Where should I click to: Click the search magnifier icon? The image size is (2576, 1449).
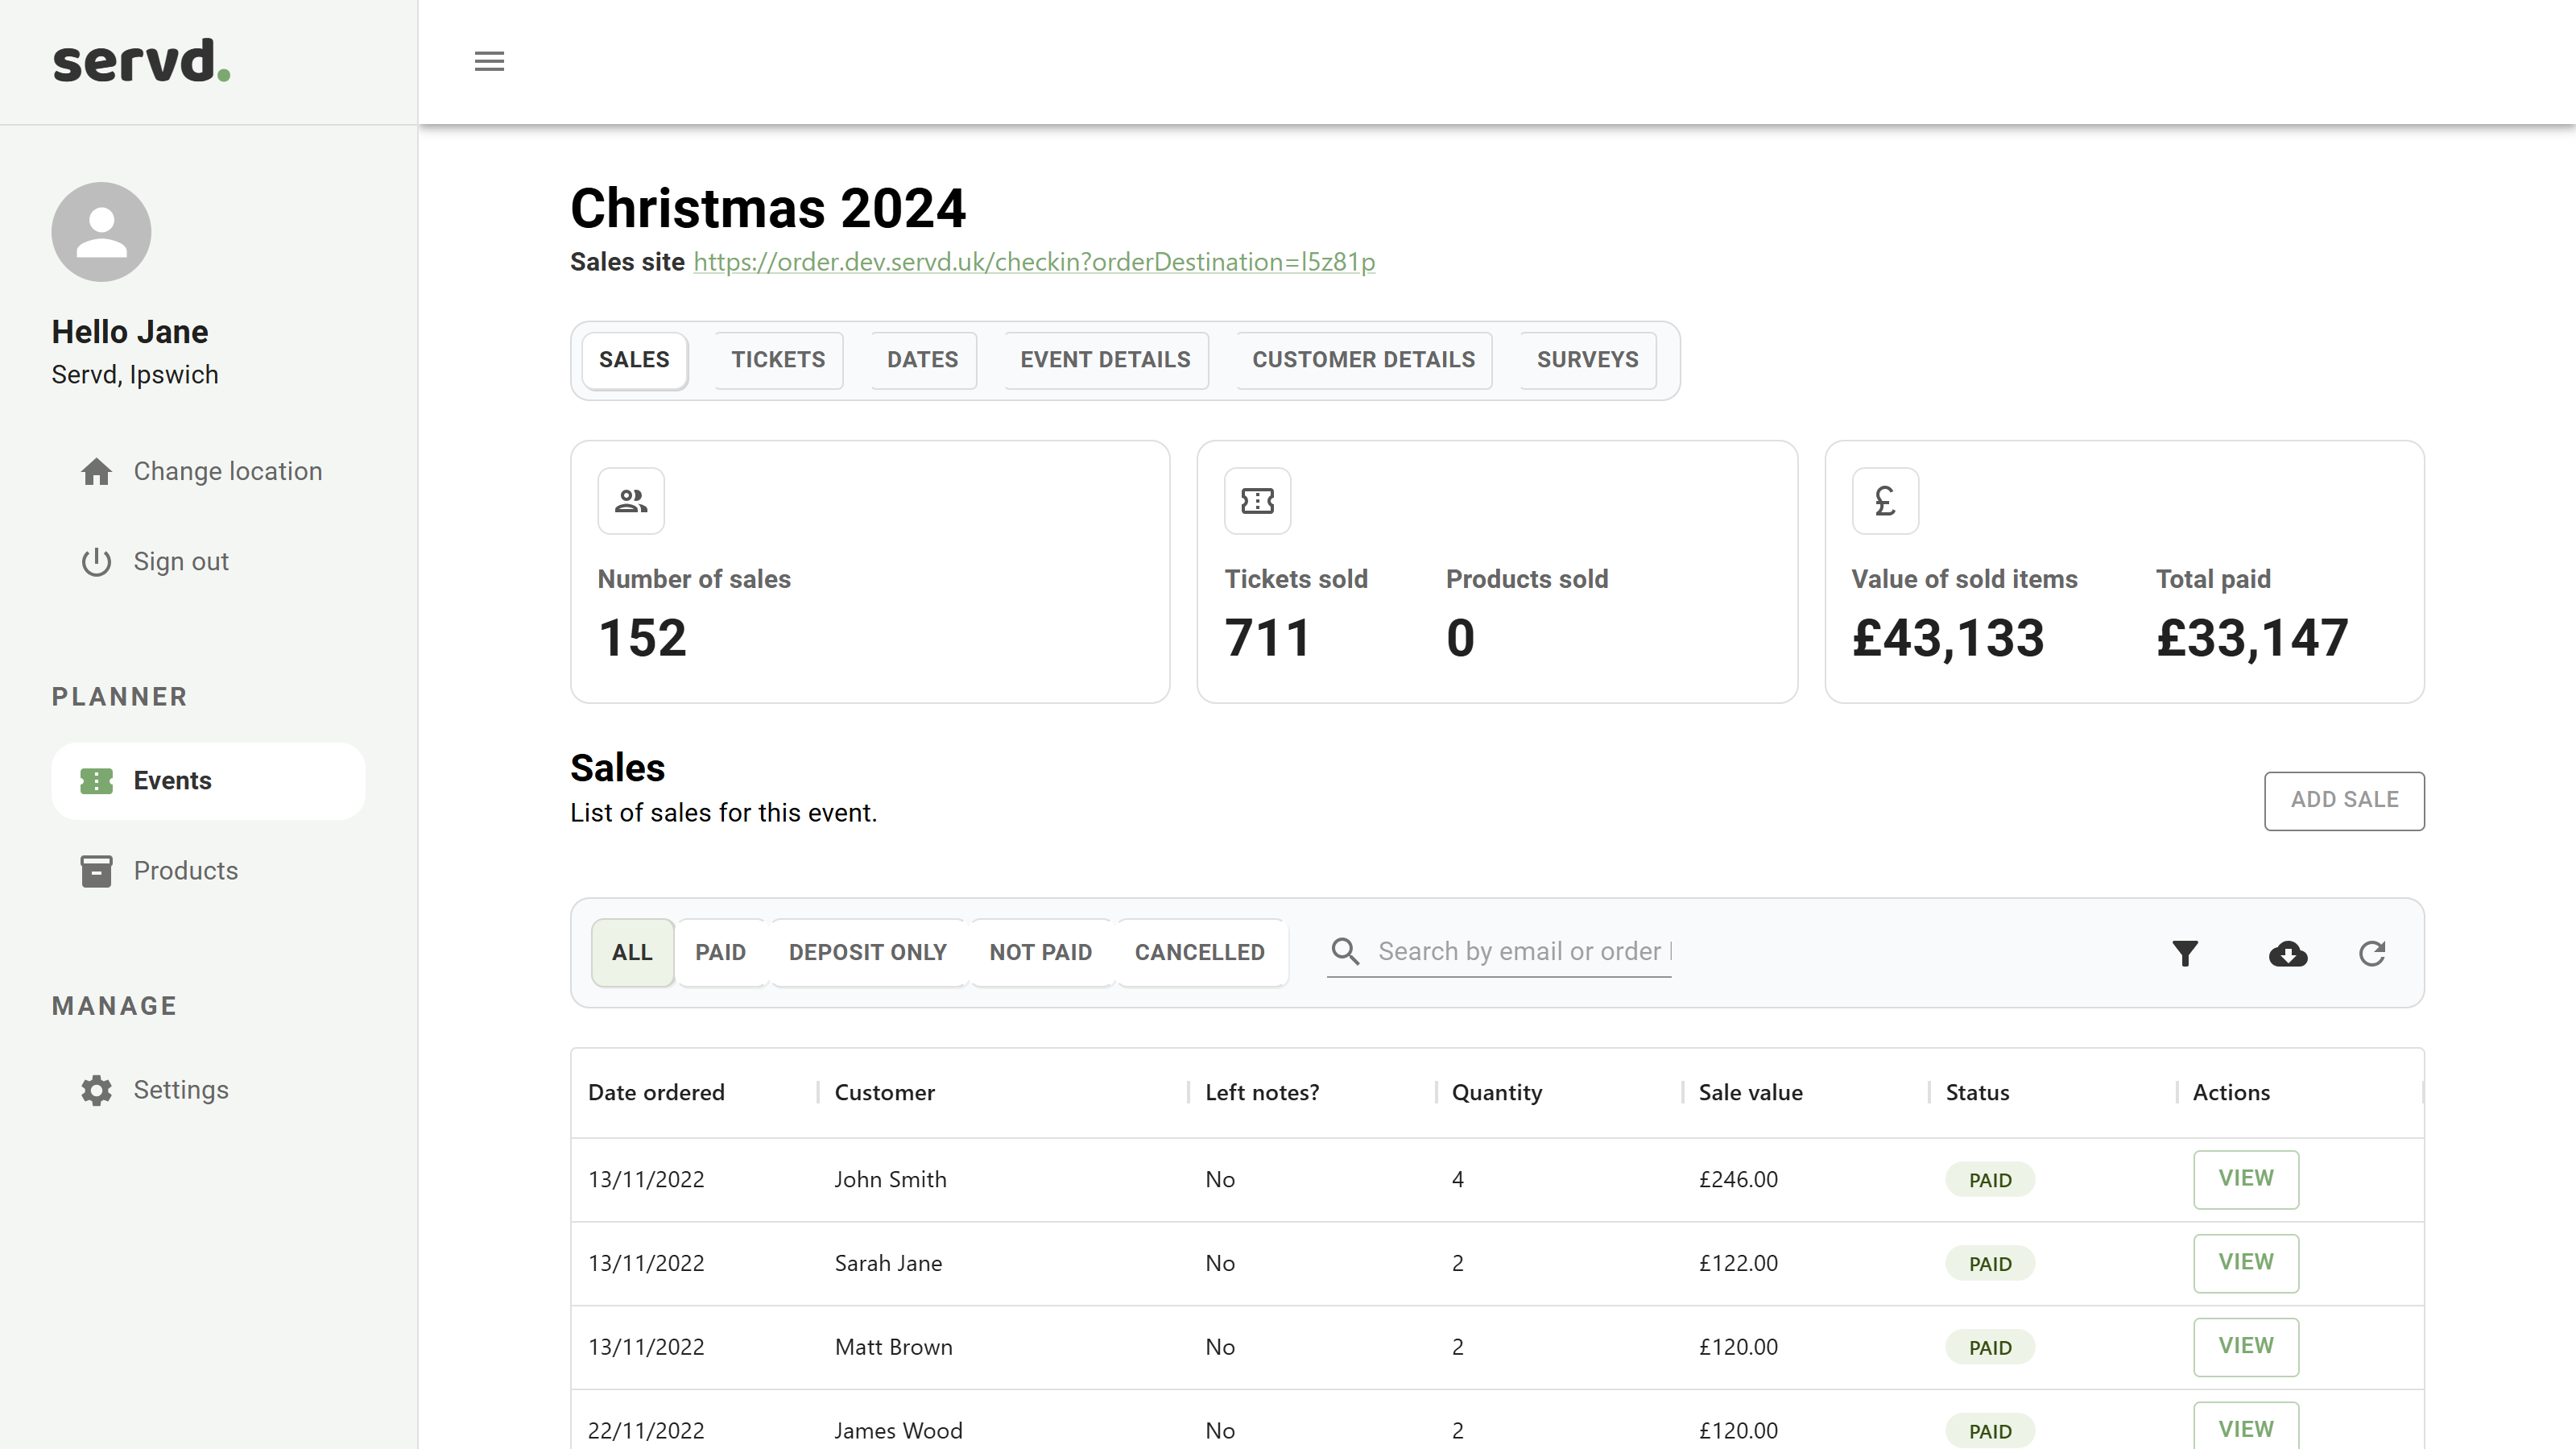(1346, 951)
